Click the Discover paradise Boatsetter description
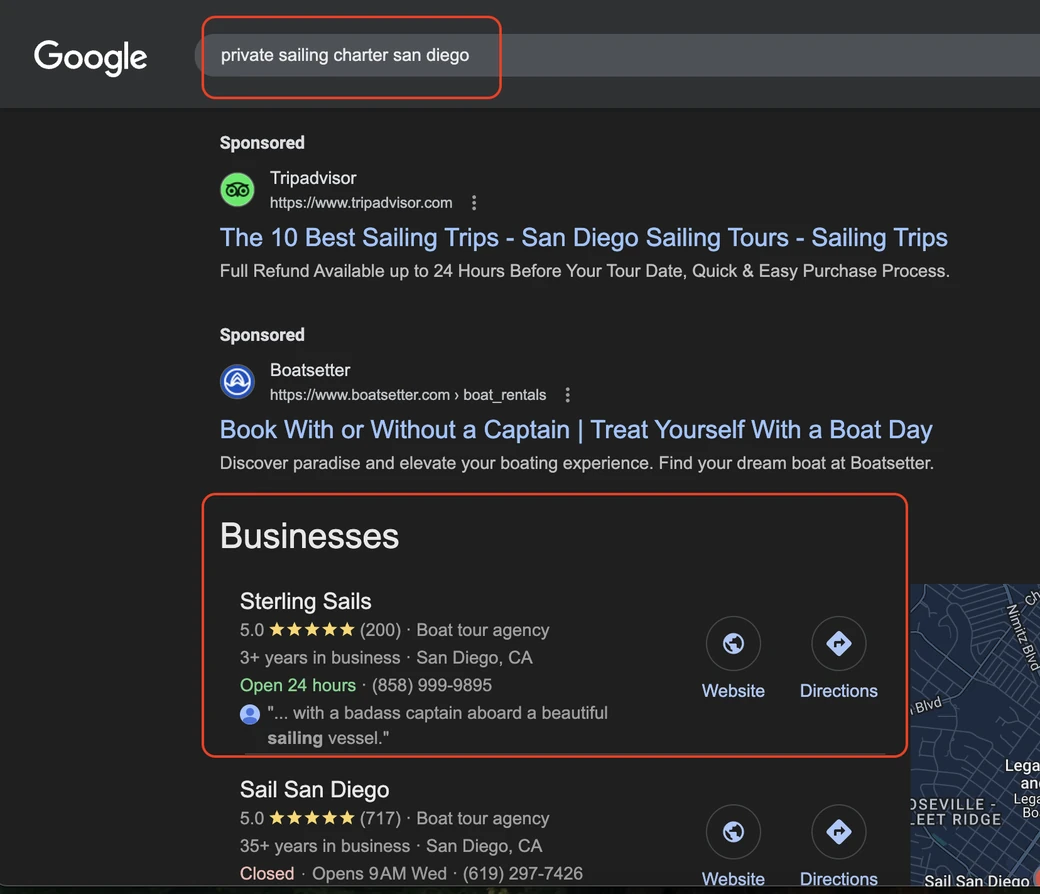Screen dimensions: 1040x894 click(576, 463)
